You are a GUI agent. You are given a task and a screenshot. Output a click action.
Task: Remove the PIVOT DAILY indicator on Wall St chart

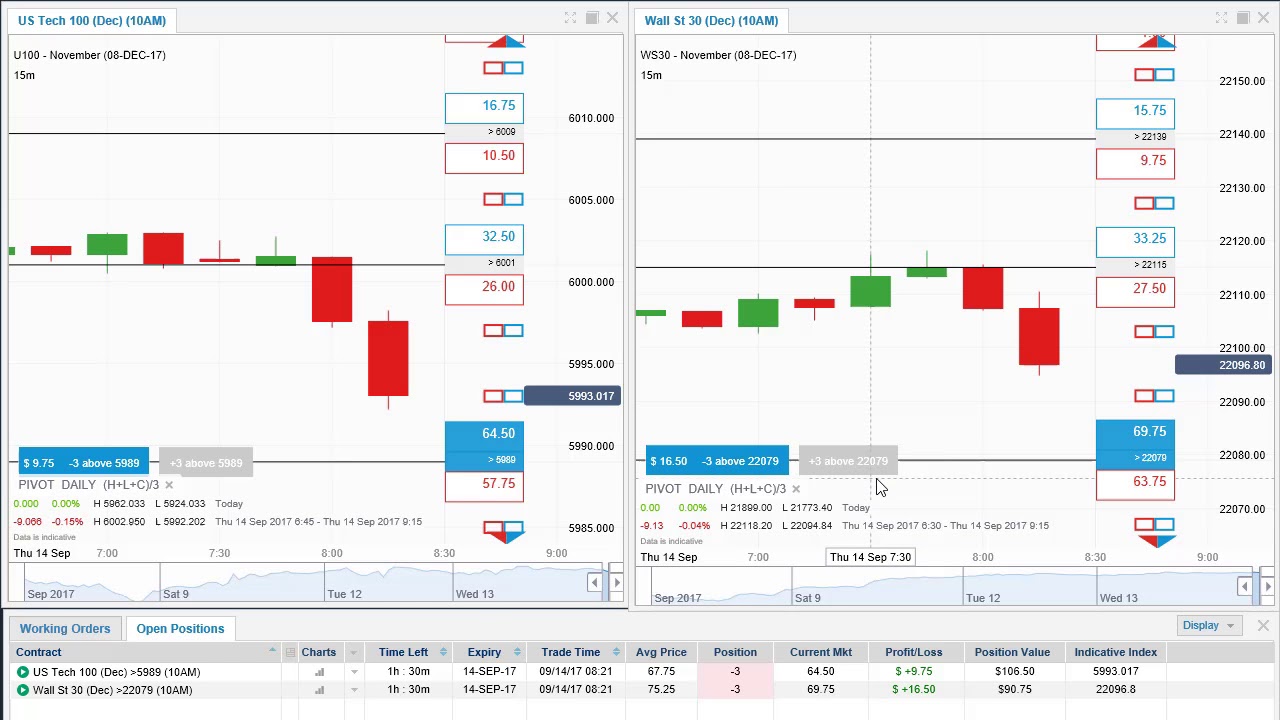[x=796, y=489]
